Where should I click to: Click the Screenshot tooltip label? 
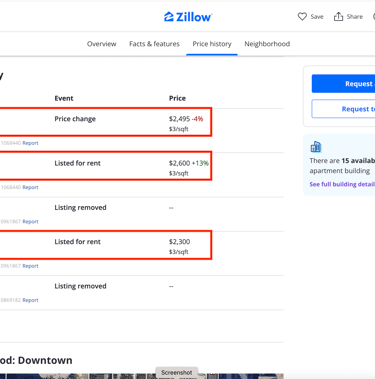click(177, 373)
